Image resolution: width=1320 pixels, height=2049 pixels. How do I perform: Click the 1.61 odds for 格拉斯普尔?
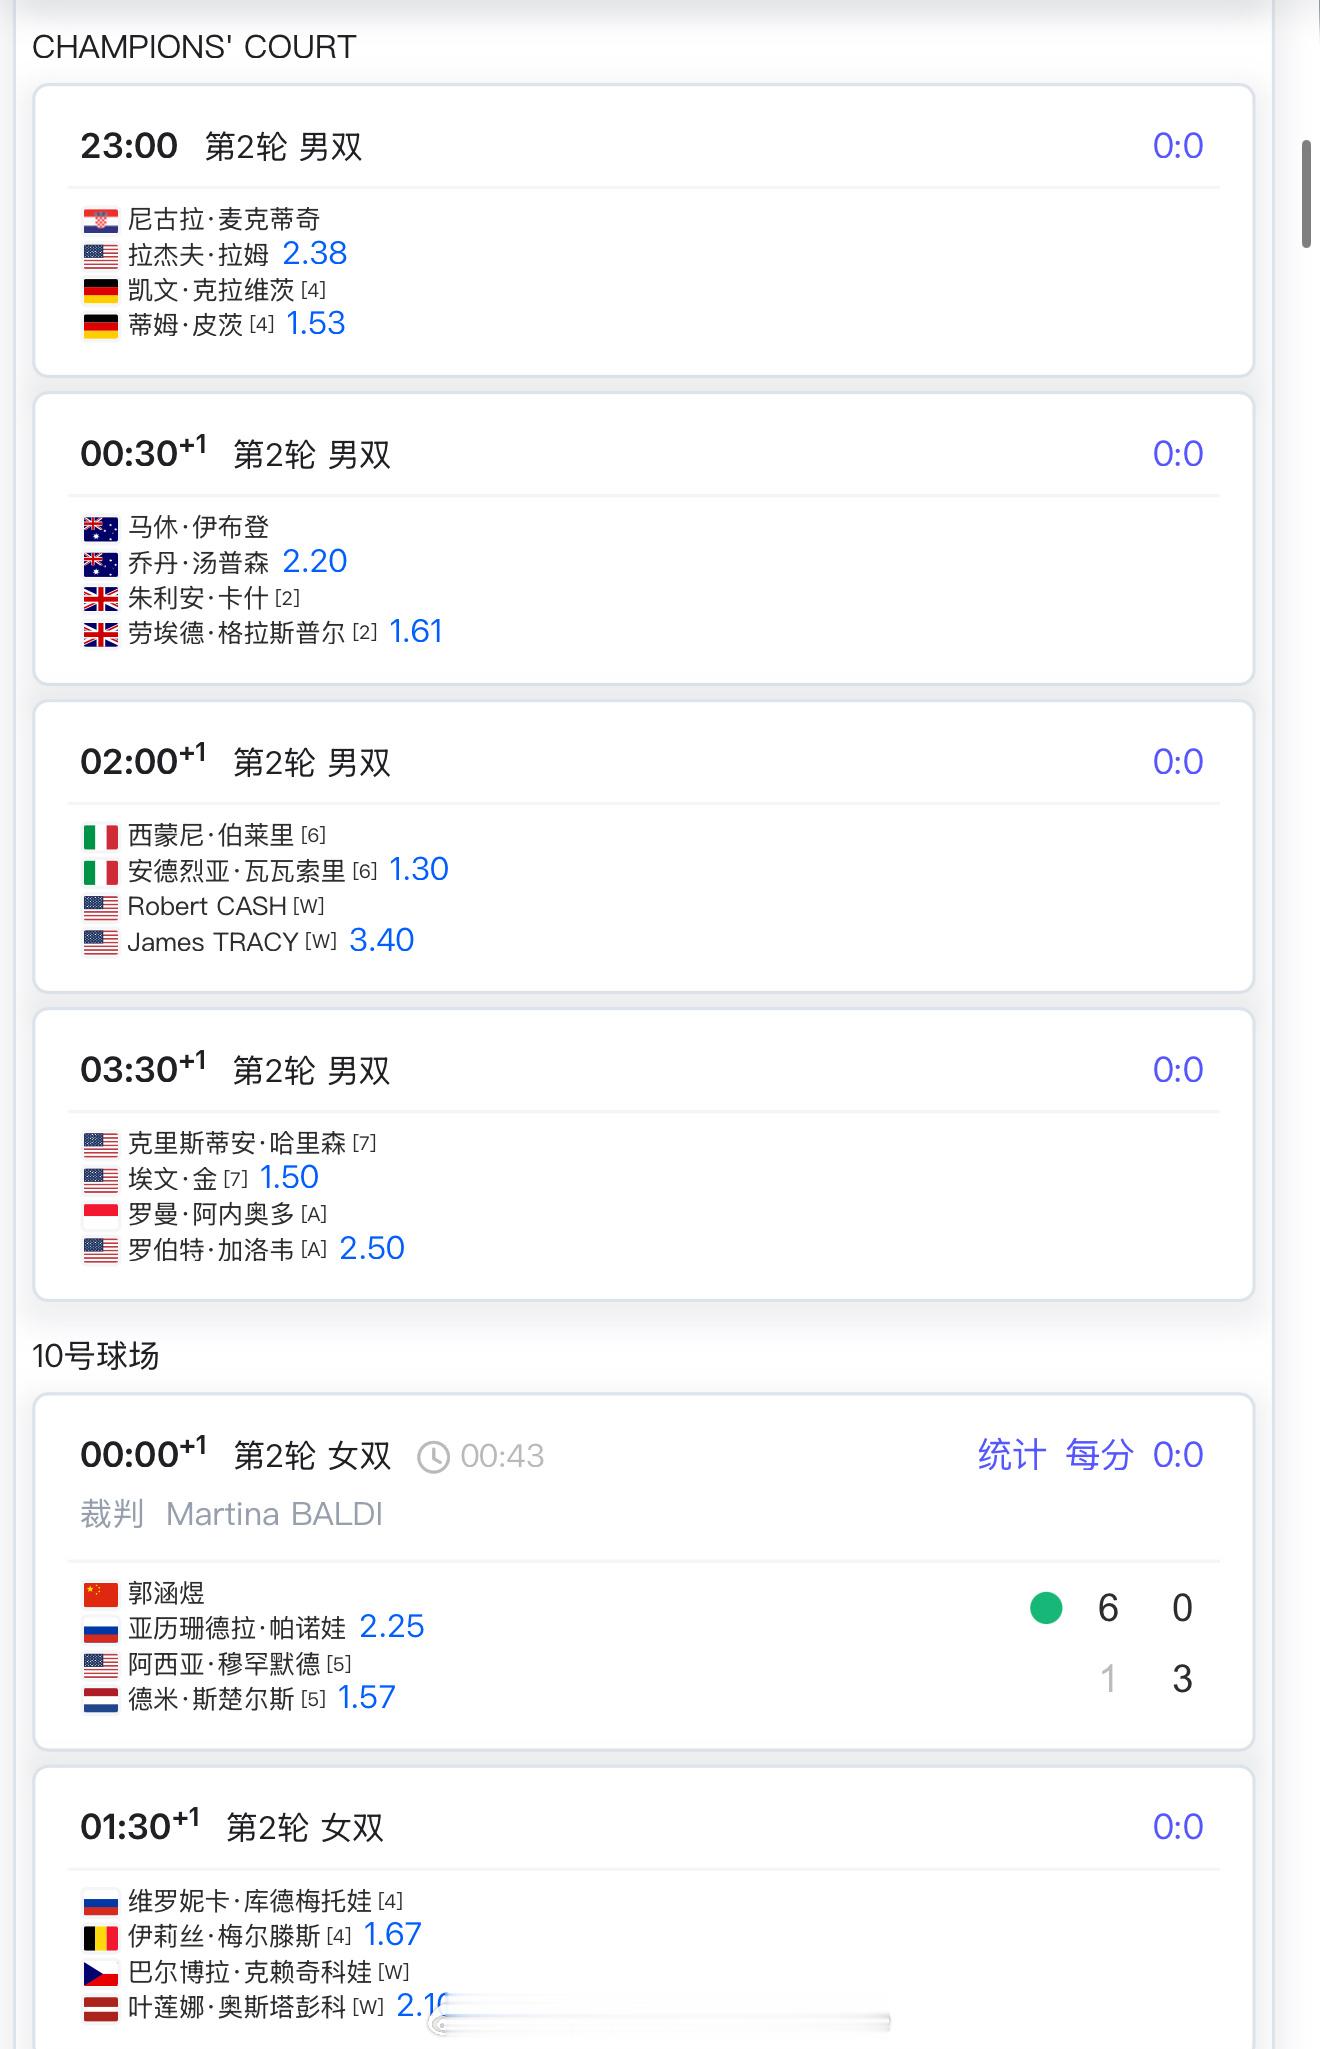pos(416,632)
